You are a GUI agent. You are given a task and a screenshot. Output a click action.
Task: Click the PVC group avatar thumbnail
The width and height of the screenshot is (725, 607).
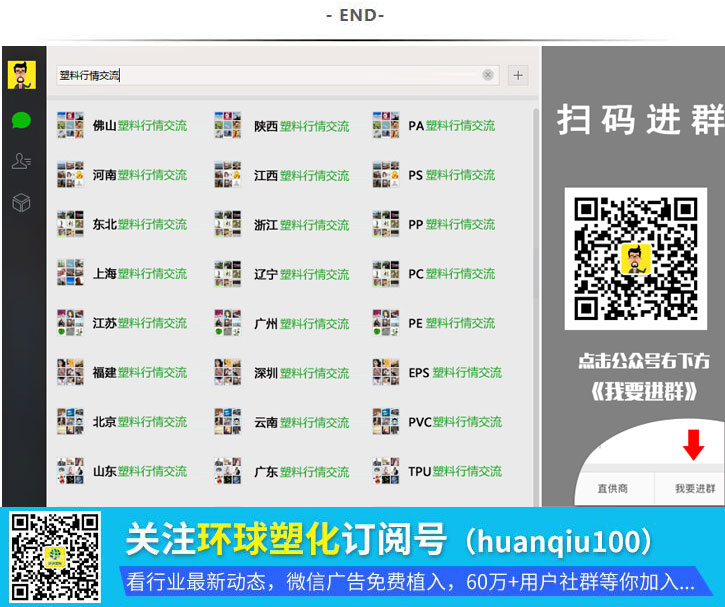386,422
